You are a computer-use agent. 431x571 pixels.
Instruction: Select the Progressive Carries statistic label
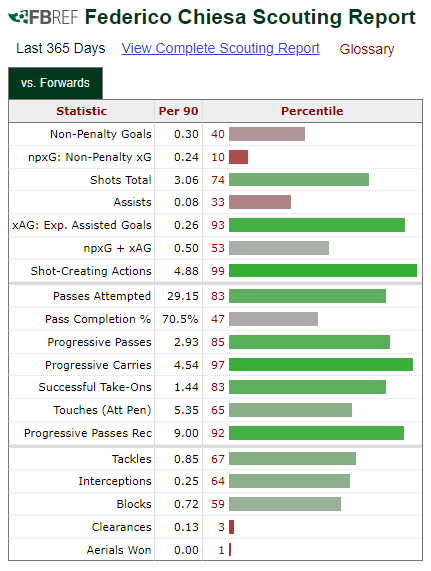click(98, 365)
